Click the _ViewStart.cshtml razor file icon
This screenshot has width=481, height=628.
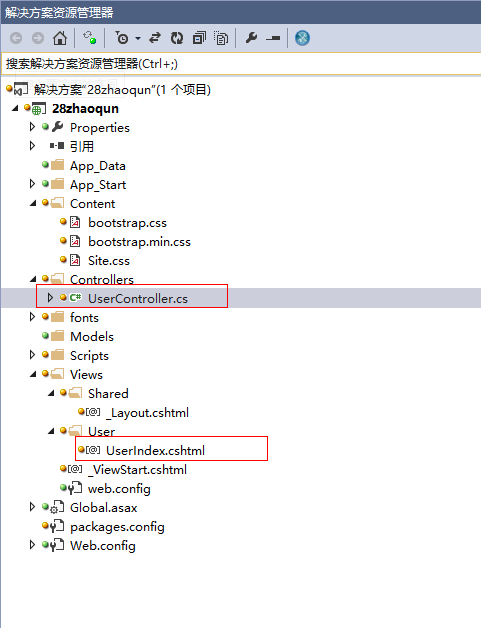[75, 469]
